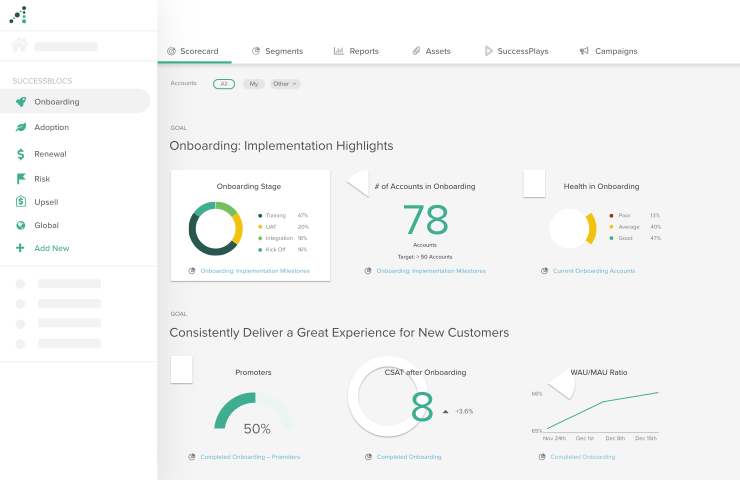Click the Reports bar chart icon
This screenshot has width=740, height=480.
pyautogui.click(x=338, y=51)
